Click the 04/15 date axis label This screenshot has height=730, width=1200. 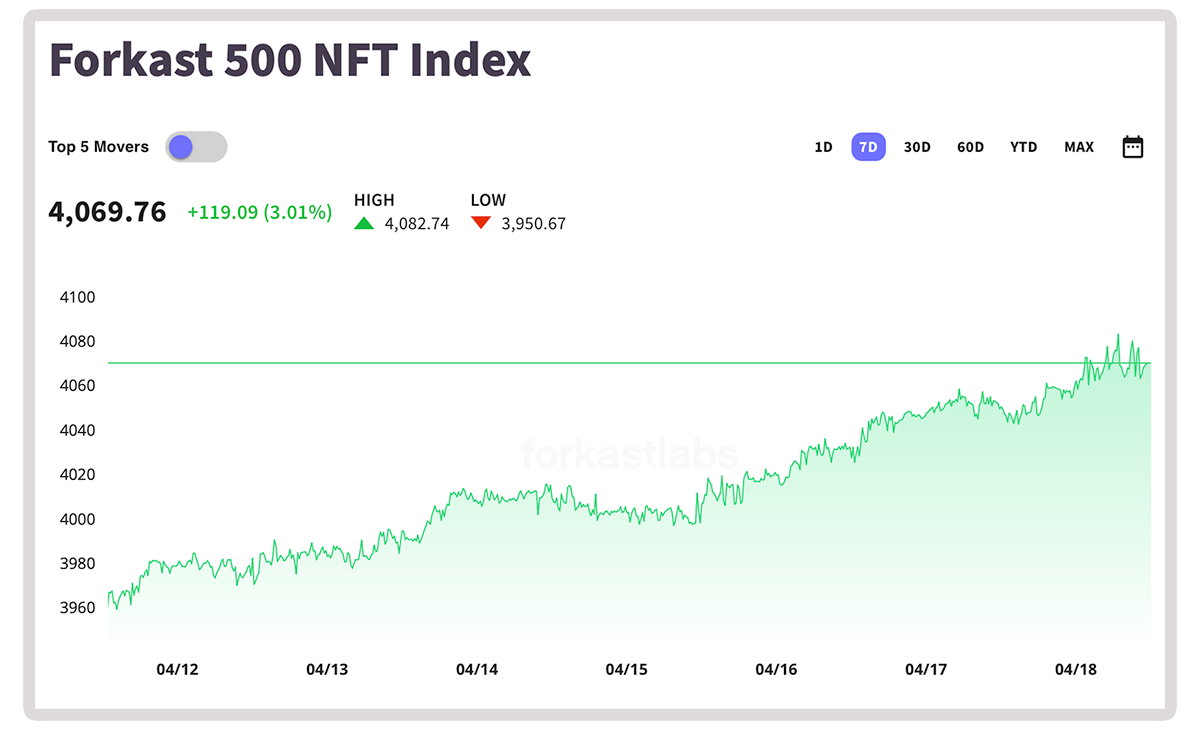[x=626, y=669]
